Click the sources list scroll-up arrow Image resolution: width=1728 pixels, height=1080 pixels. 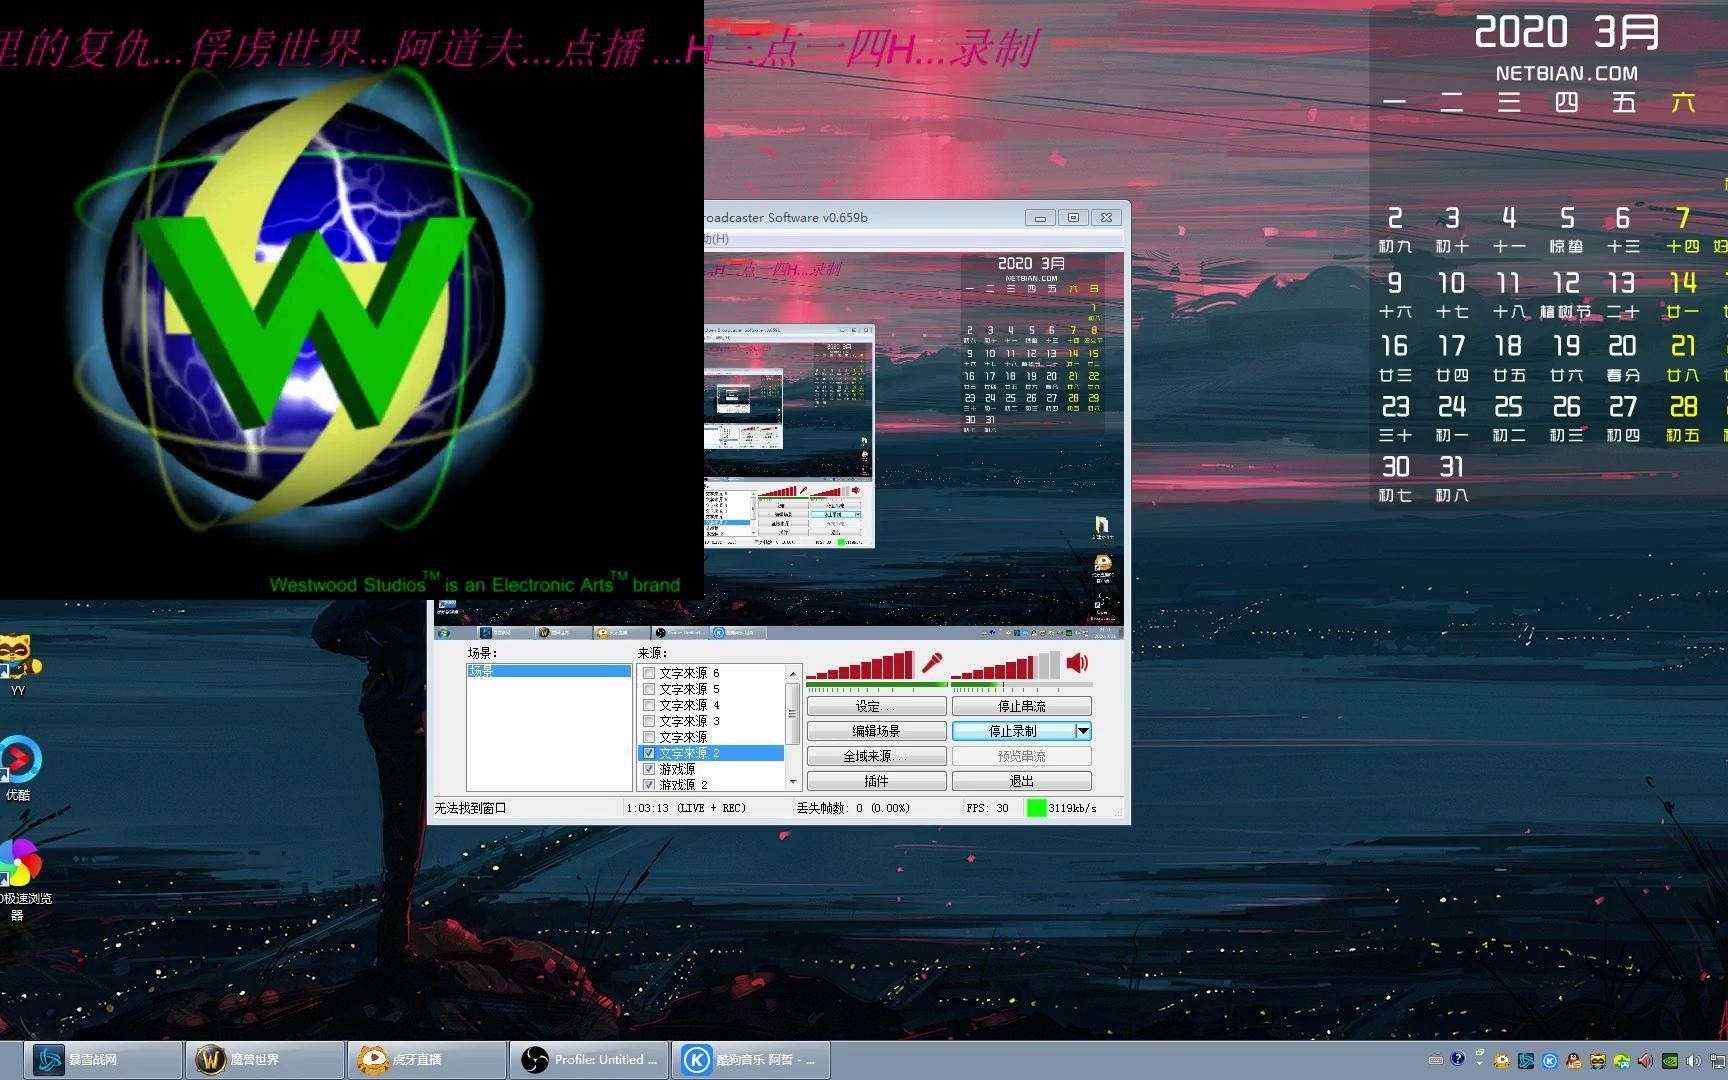(793, 672)
